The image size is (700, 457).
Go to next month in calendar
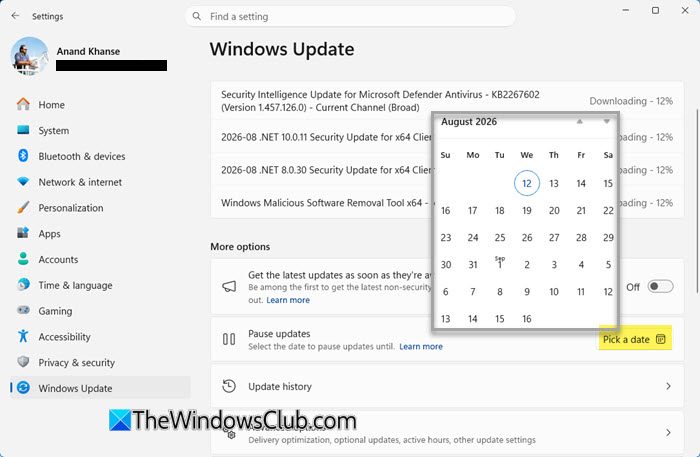click(x=606, y=121)
